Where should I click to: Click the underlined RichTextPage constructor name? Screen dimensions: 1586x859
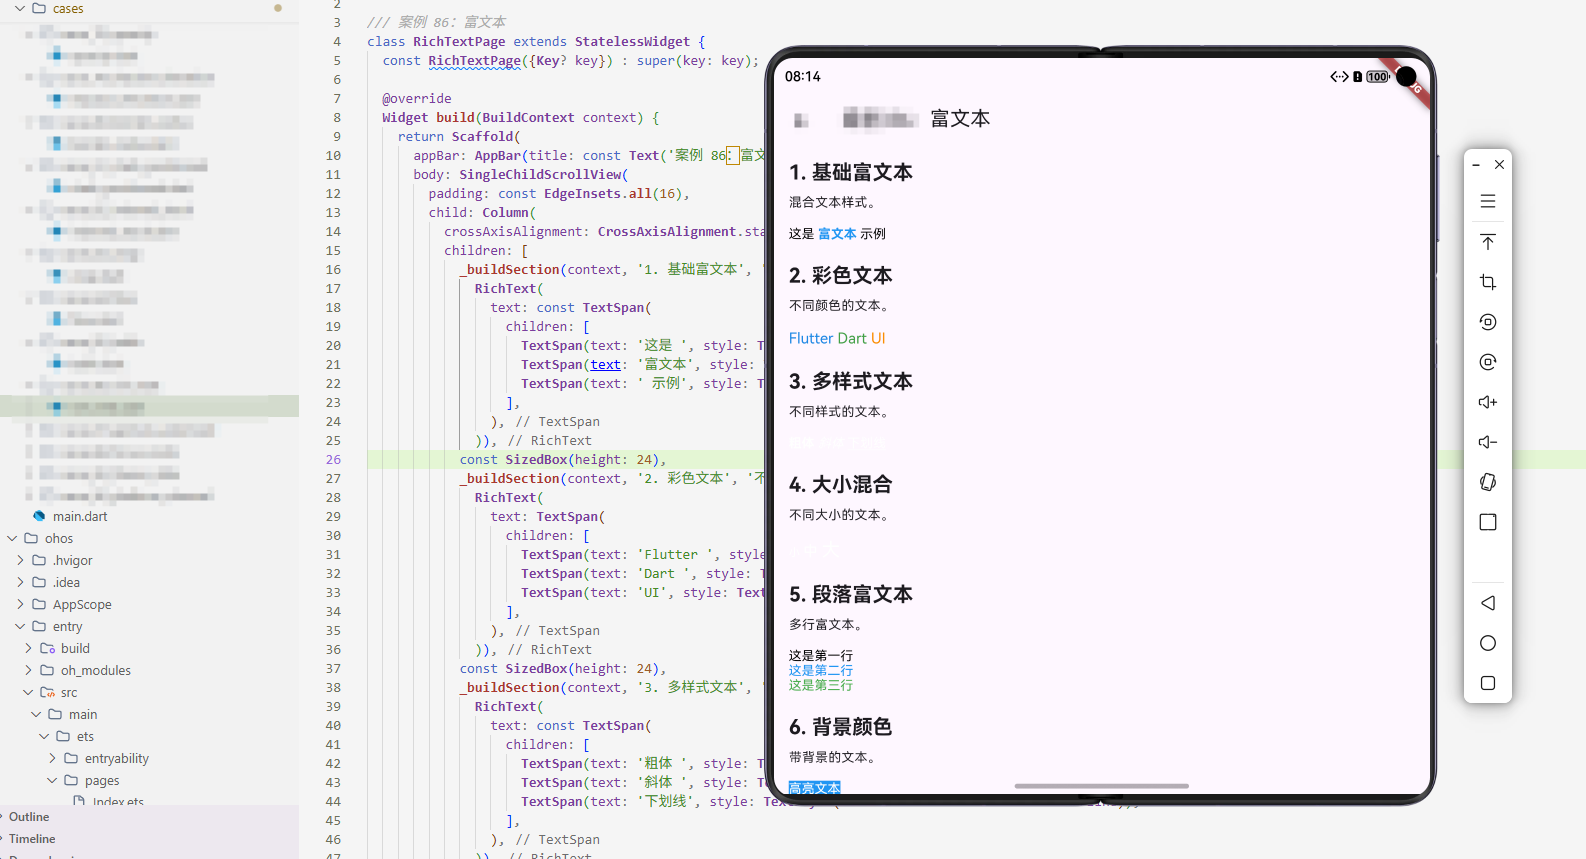click(474, 61)
